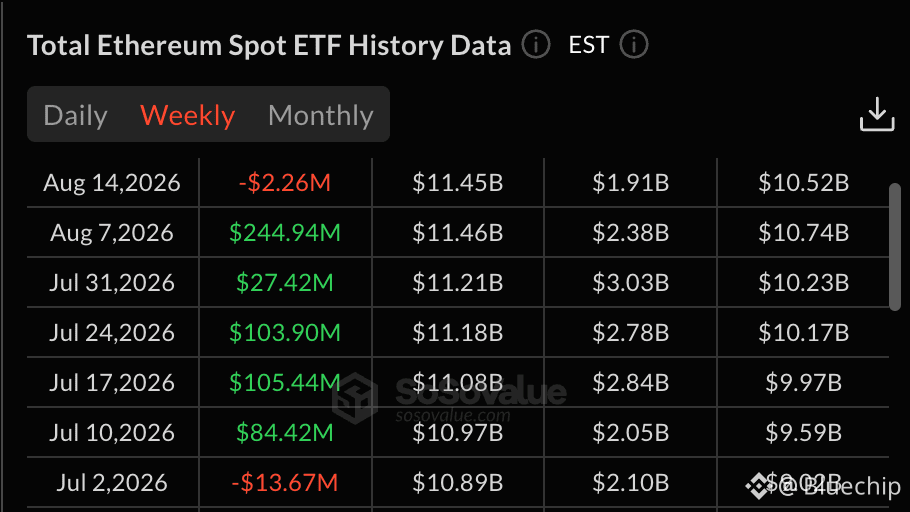Switch to the Monthly tab
Image resolution: width=910 pixels, height=512 pixels.
pos(320,115)
